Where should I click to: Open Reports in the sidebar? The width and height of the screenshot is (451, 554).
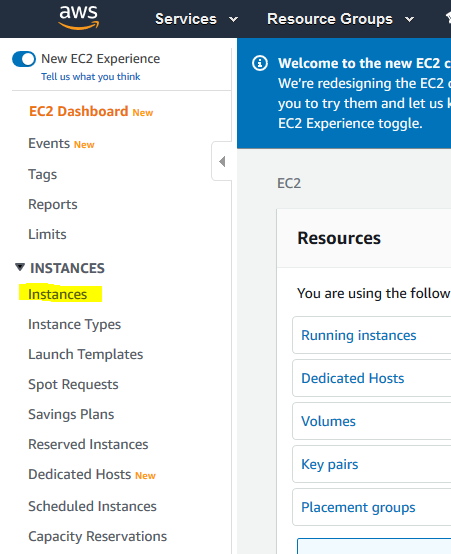pyautogui.click(x=53, y=205)
